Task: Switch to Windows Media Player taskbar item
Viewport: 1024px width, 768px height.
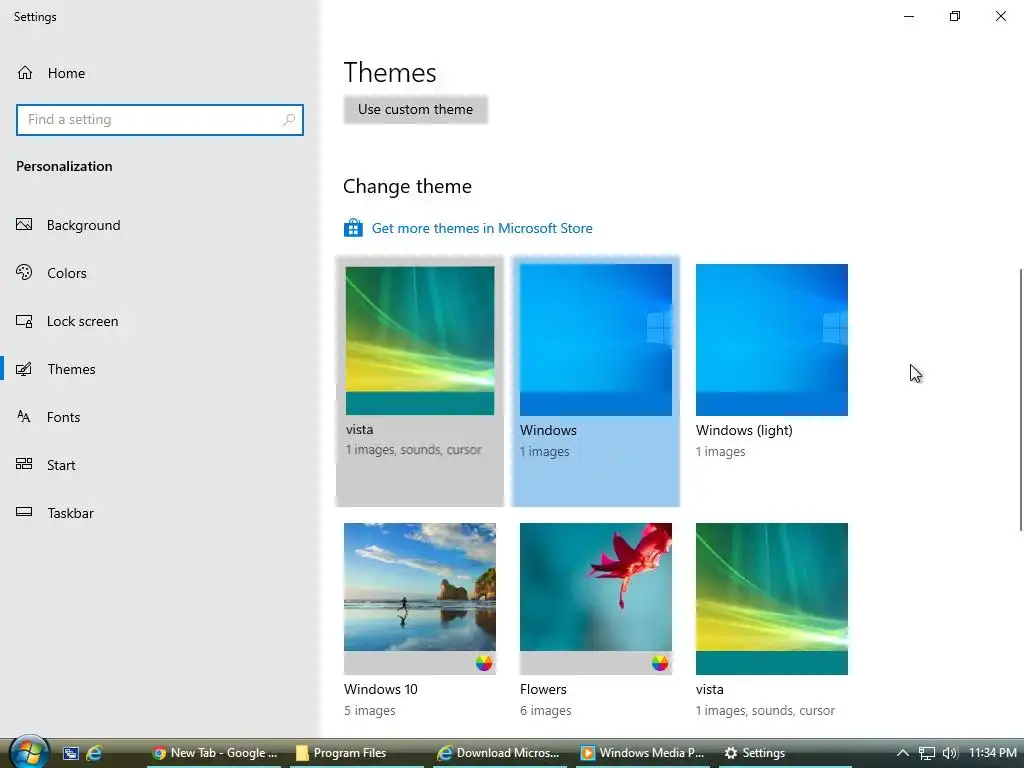Action: point(642,753)
